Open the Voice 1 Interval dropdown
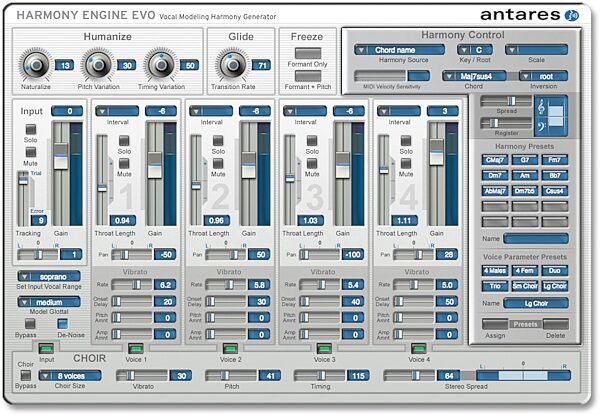The image size is (600, 415). point(117,111)
